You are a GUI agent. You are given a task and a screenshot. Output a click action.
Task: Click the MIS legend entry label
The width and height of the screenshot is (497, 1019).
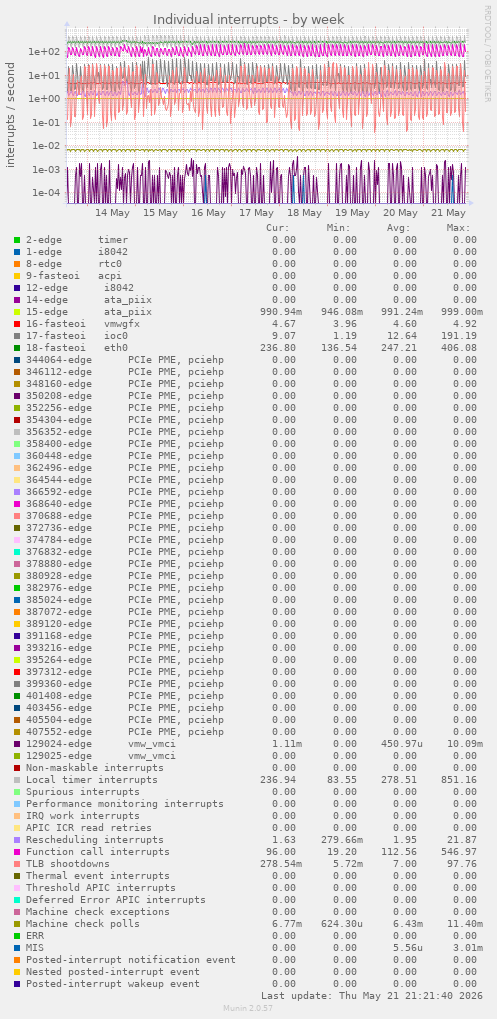35,948
